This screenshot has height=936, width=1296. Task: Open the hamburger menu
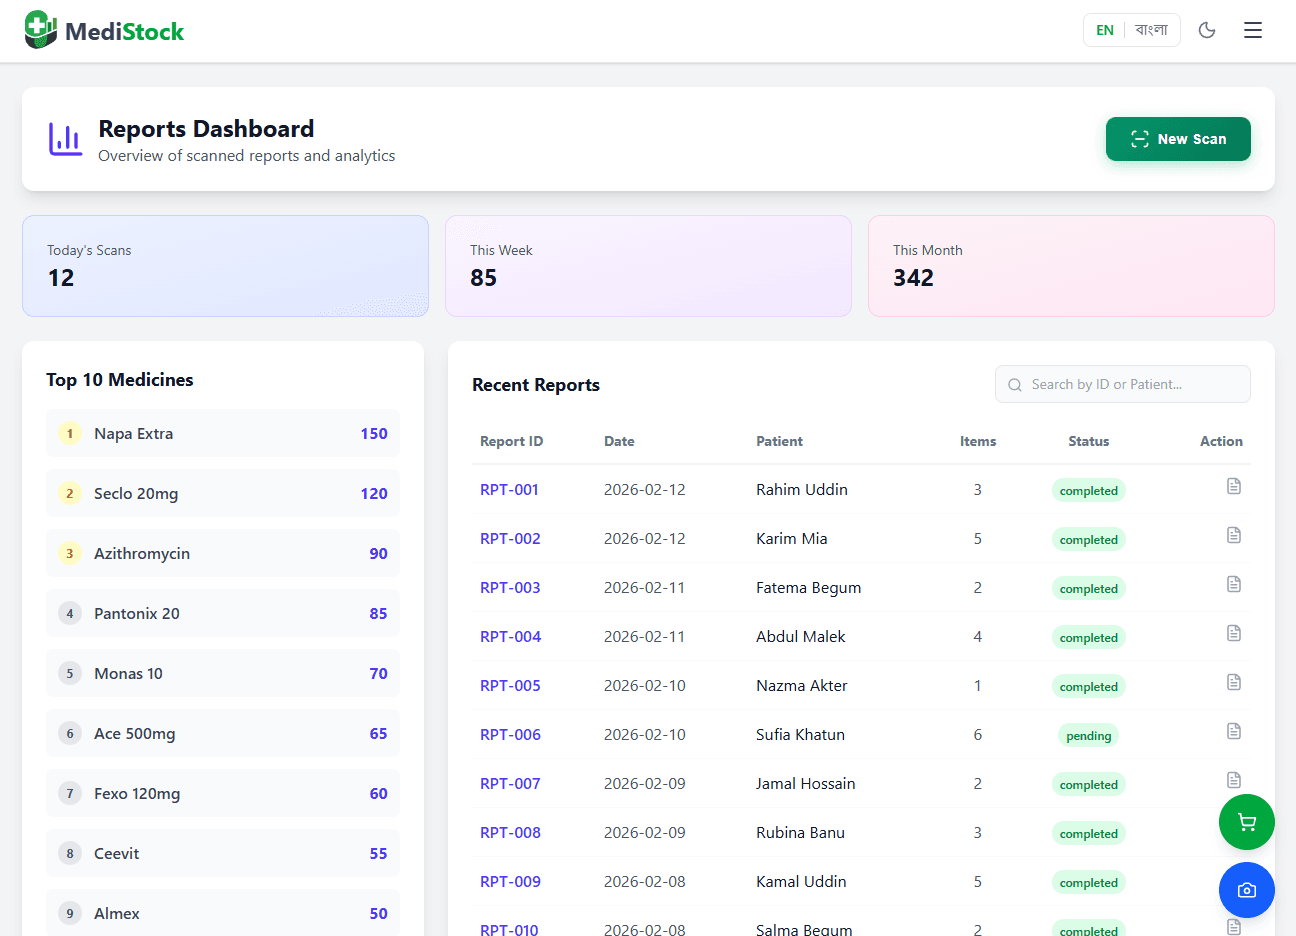pyautogui.click(x=1252, y=30)
